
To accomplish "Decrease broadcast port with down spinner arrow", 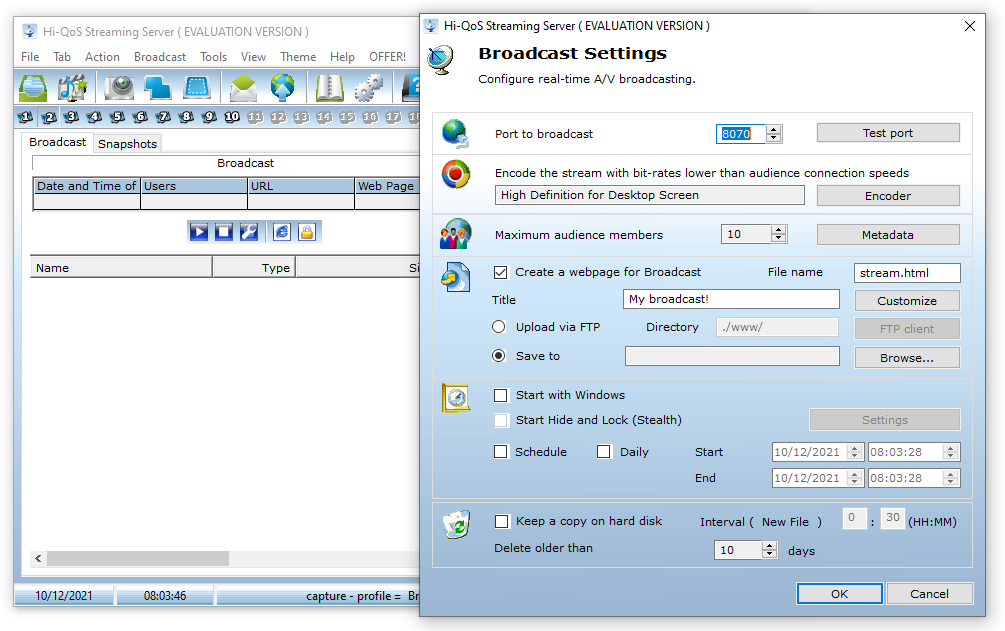I will [x=774, y=138].
